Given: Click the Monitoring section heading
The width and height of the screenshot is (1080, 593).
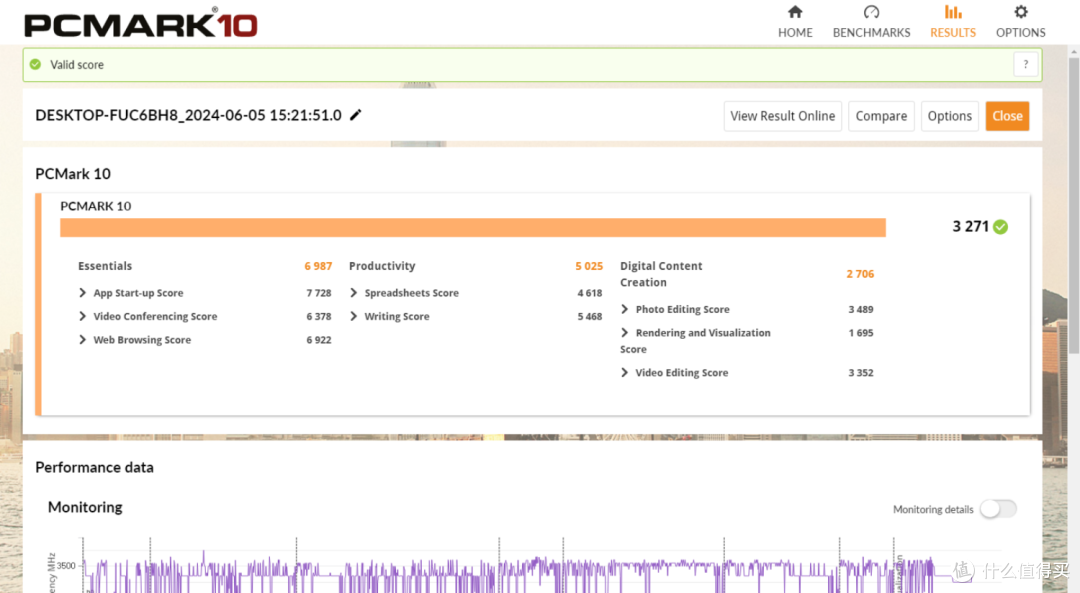Looking at the screenshot, I should [x=85, y=507].
